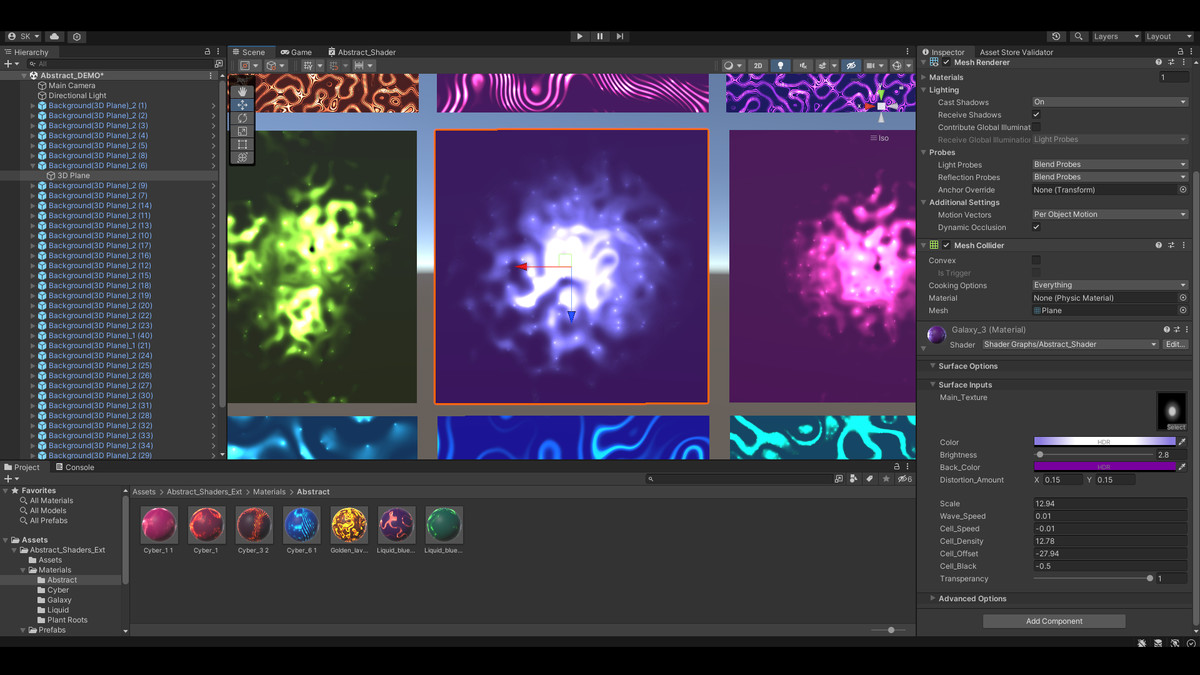
Task: Select the Rotate tool in scene
Action: tap(242, 118)
